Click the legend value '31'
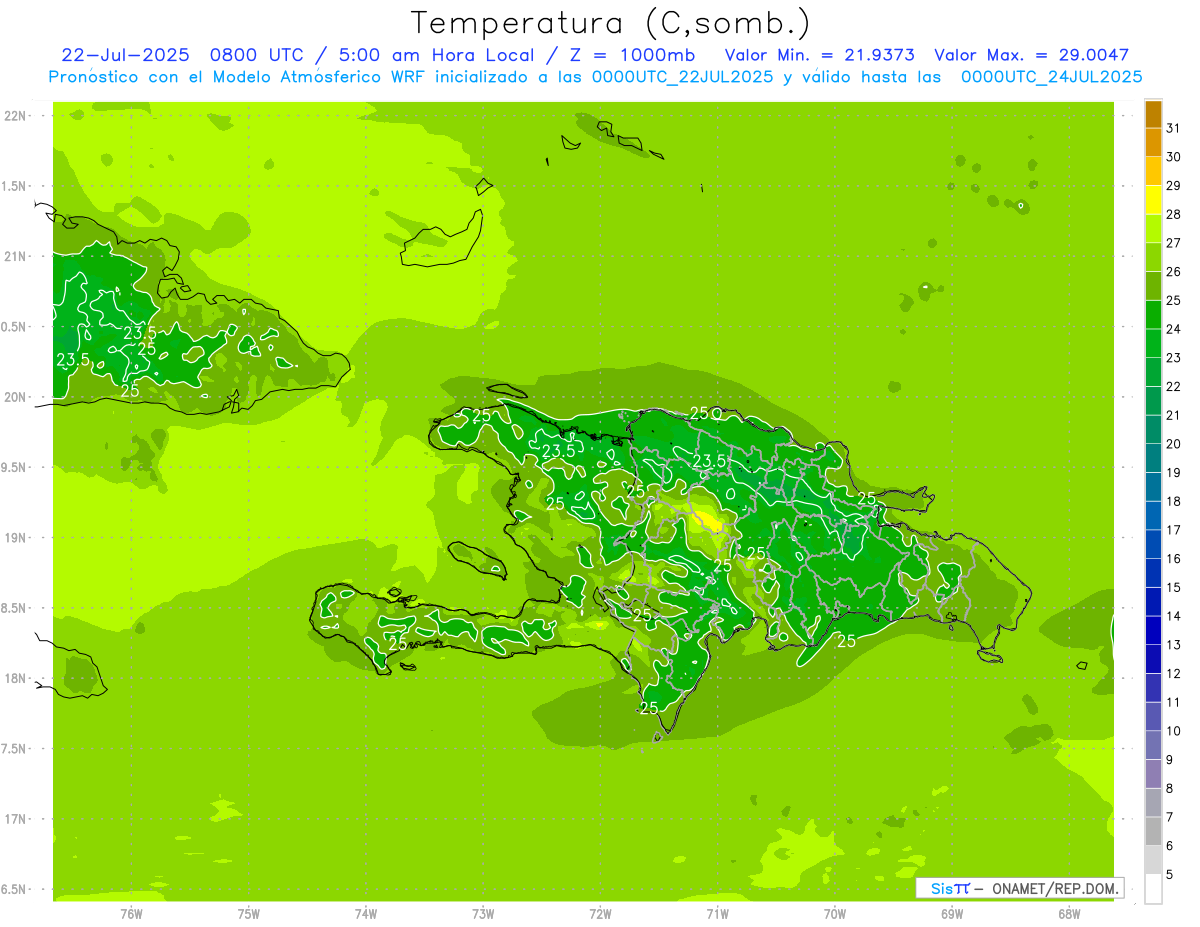1200x927 pixels. [x=1174, y=128]
